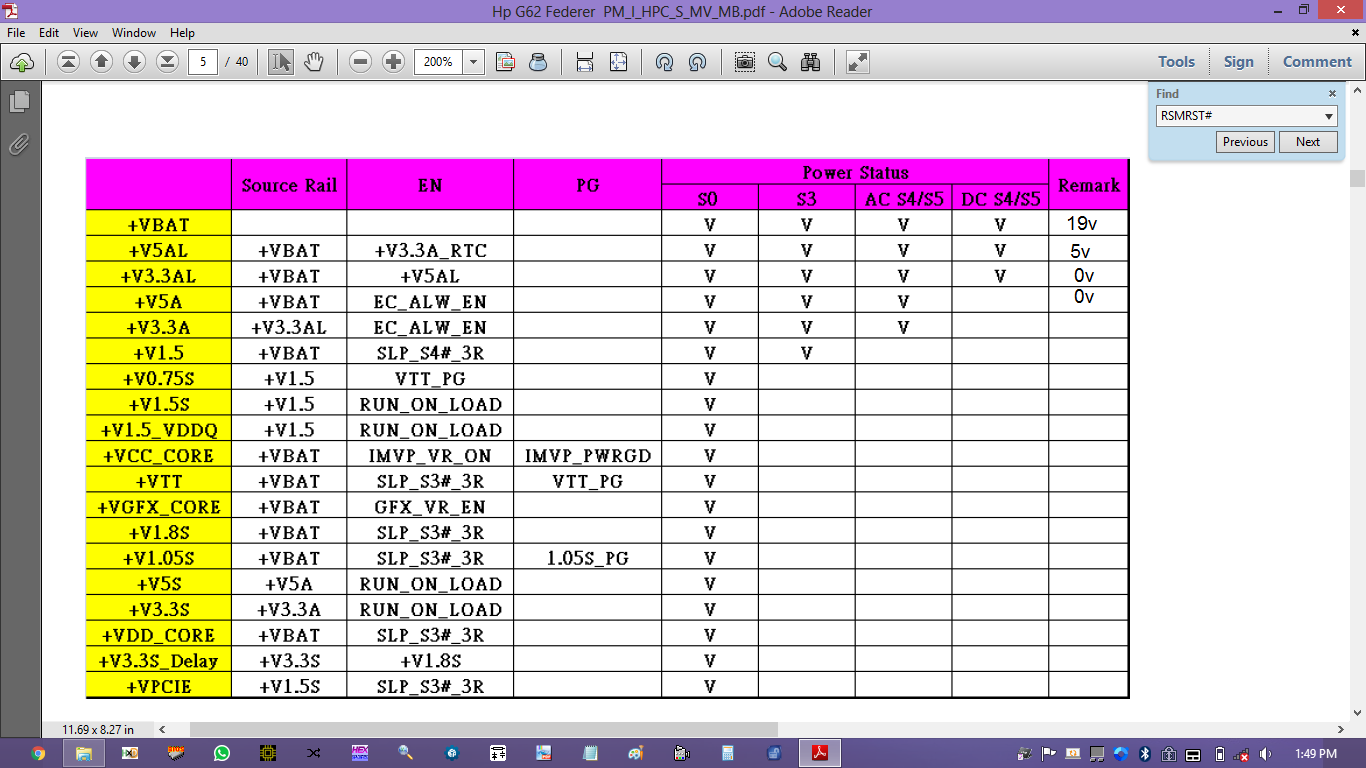
Task: Click the horizontal scrollbar left arrow
Action: coord(162,729)
